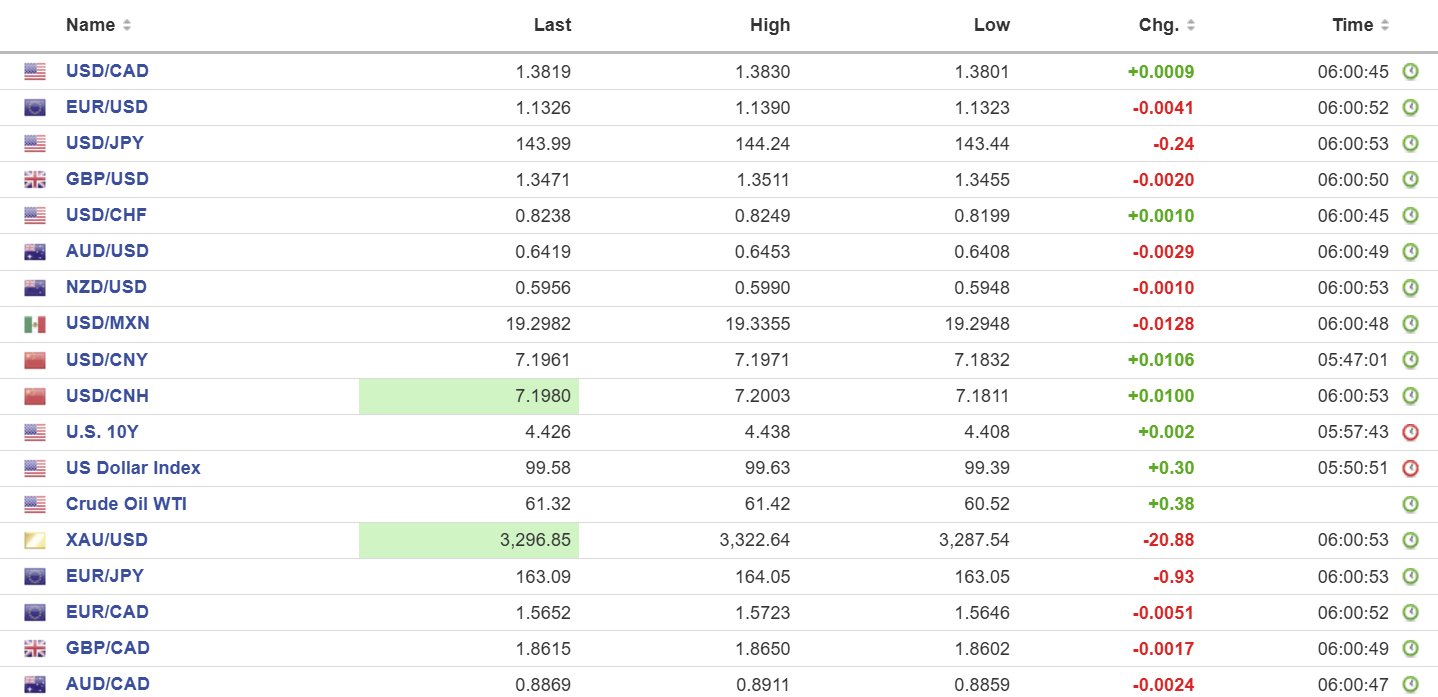Click the gold bar icon beside XAU/USD
Viewport: 1438px width, 697px height.
coord(35,541)
